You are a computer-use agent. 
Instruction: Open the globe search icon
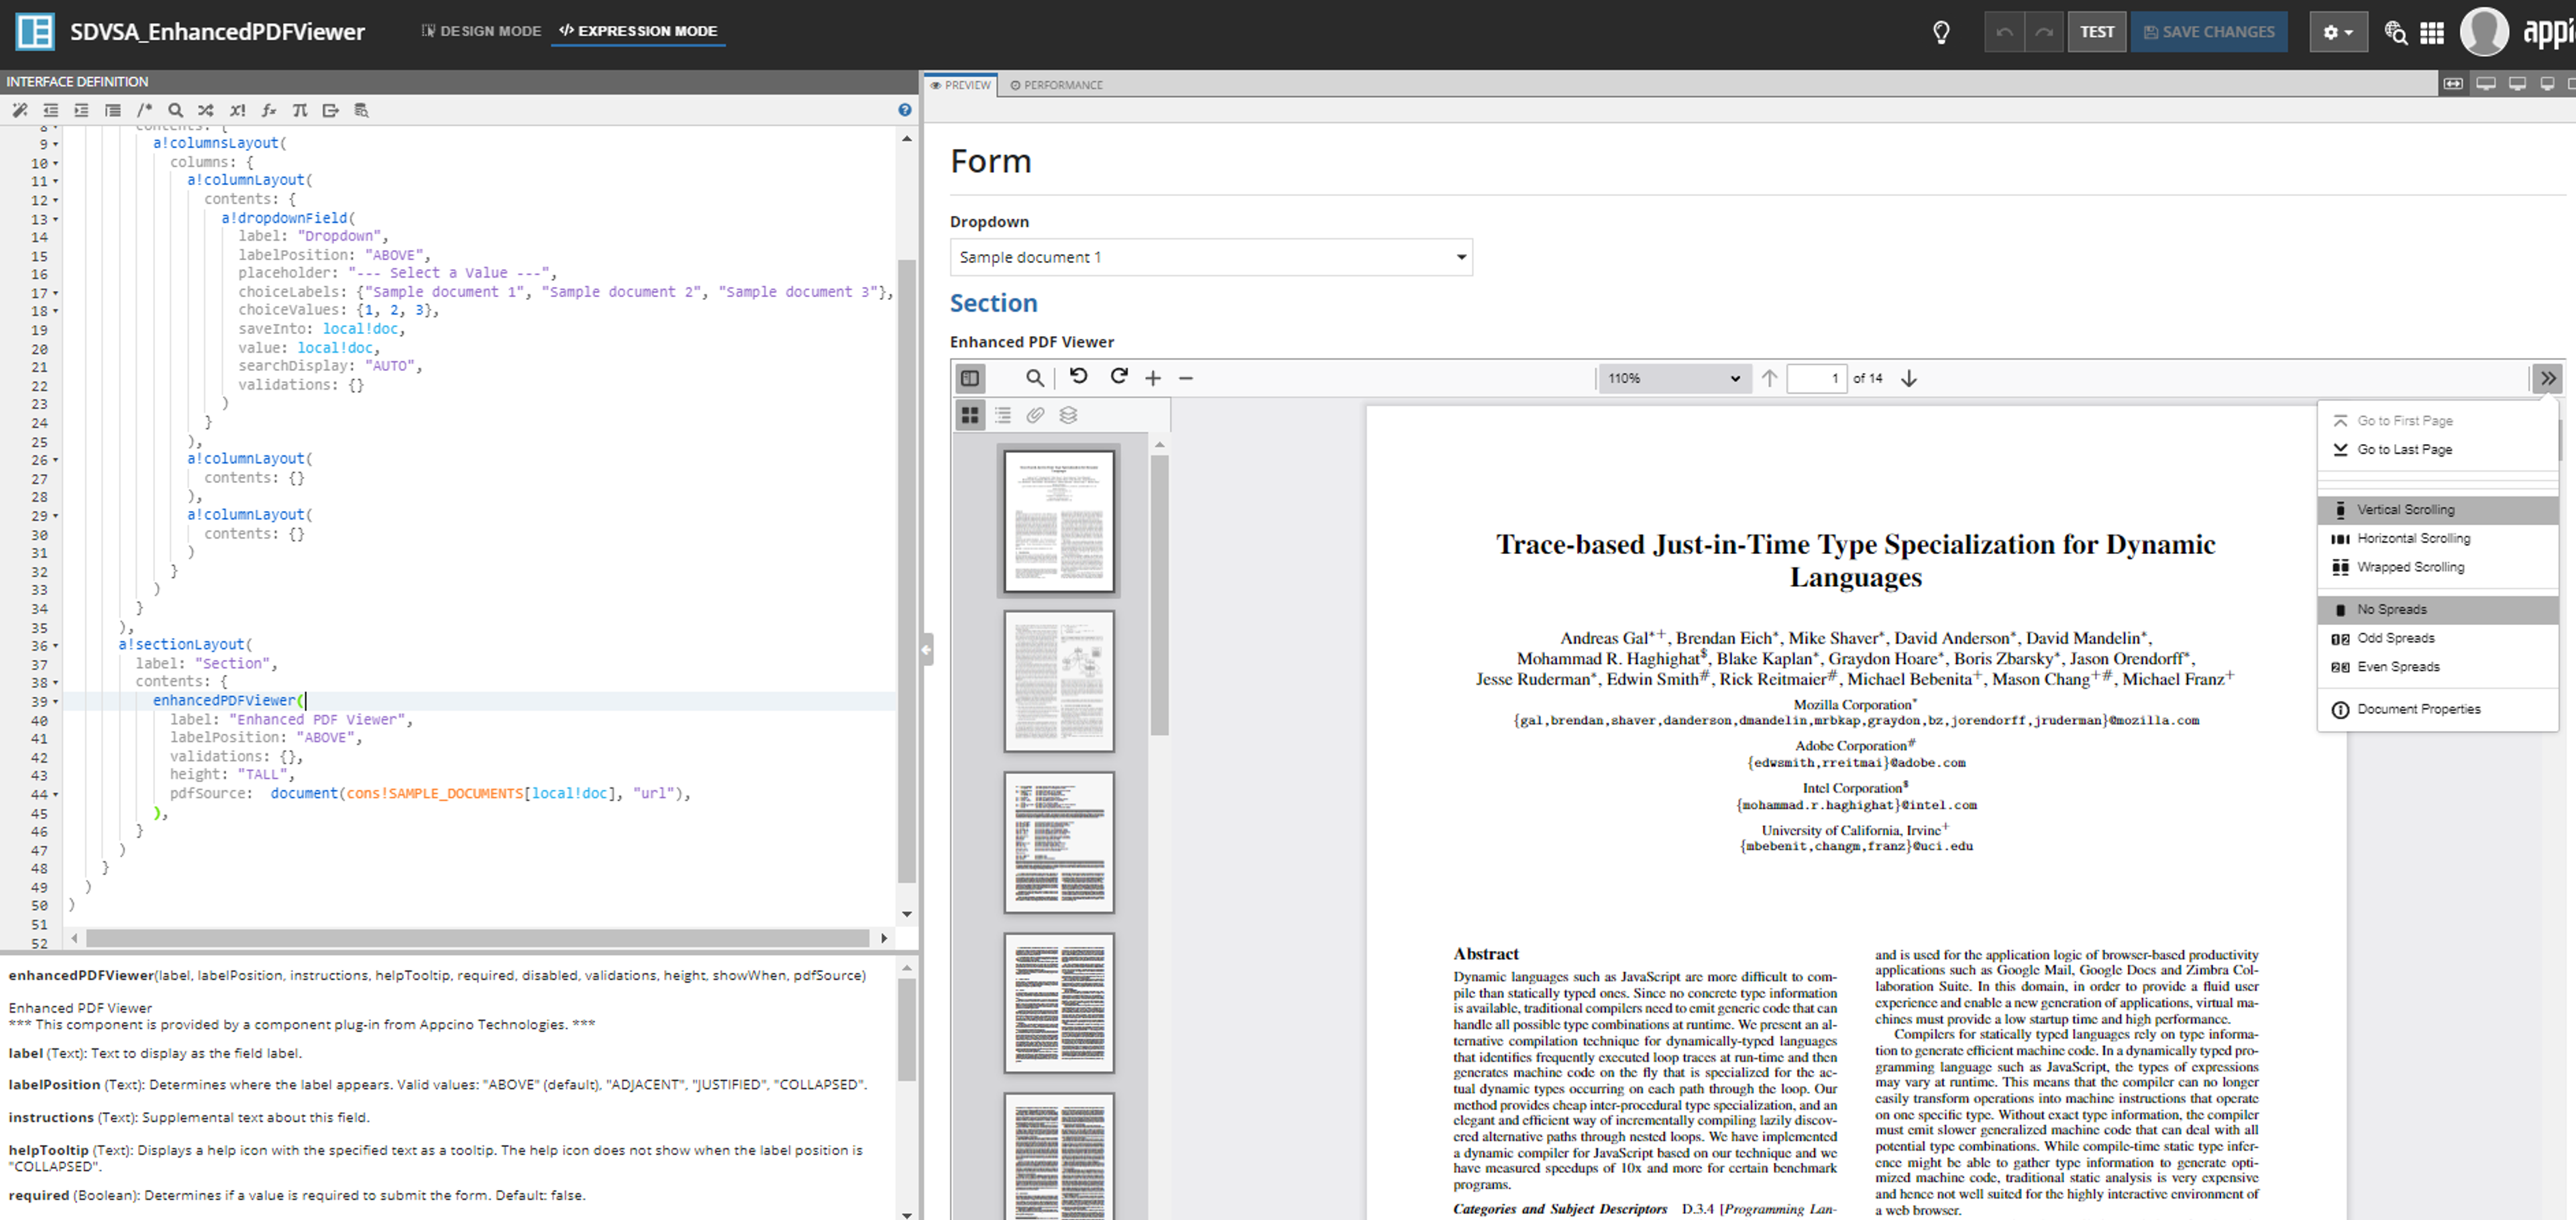(x=2395, y=32)
